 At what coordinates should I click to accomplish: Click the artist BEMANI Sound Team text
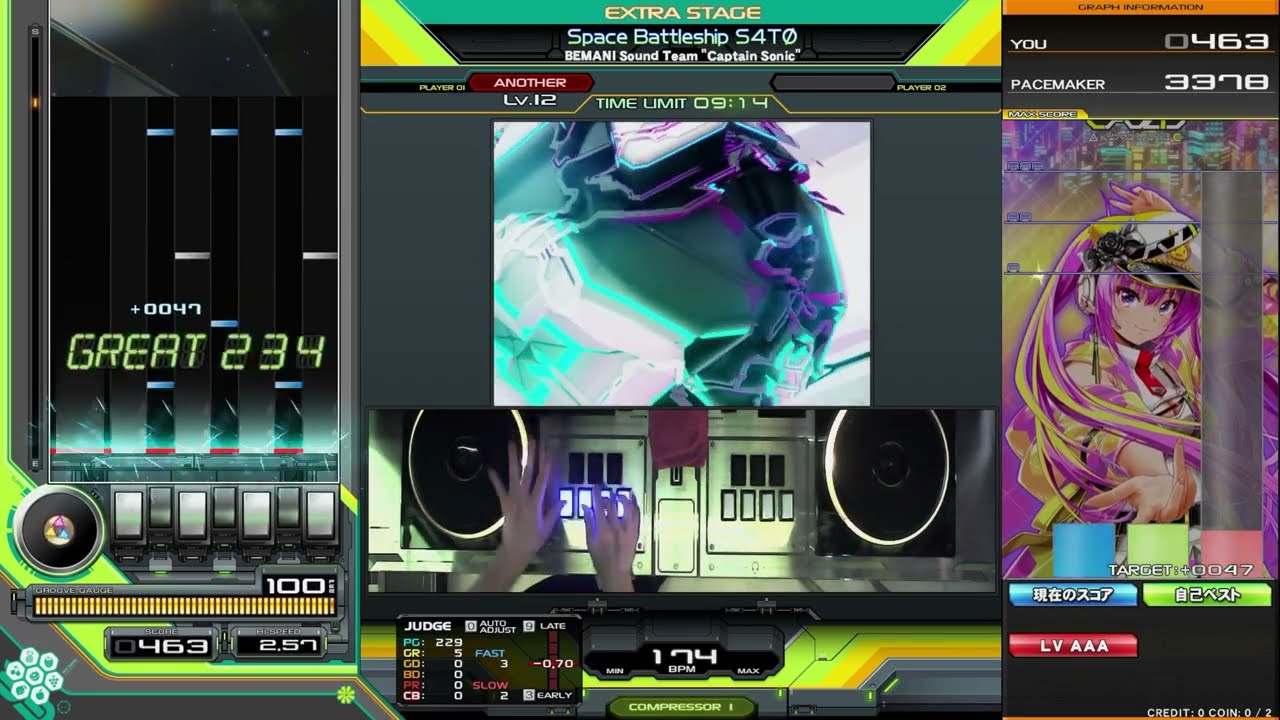tap(682, 56)
